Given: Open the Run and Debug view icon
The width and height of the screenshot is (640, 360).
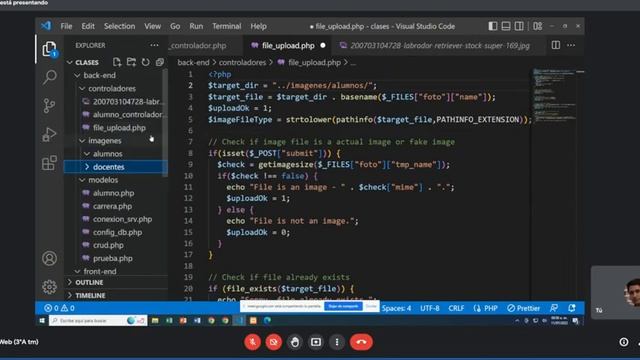Looking at the screenshot, I should tap(49, 134).
